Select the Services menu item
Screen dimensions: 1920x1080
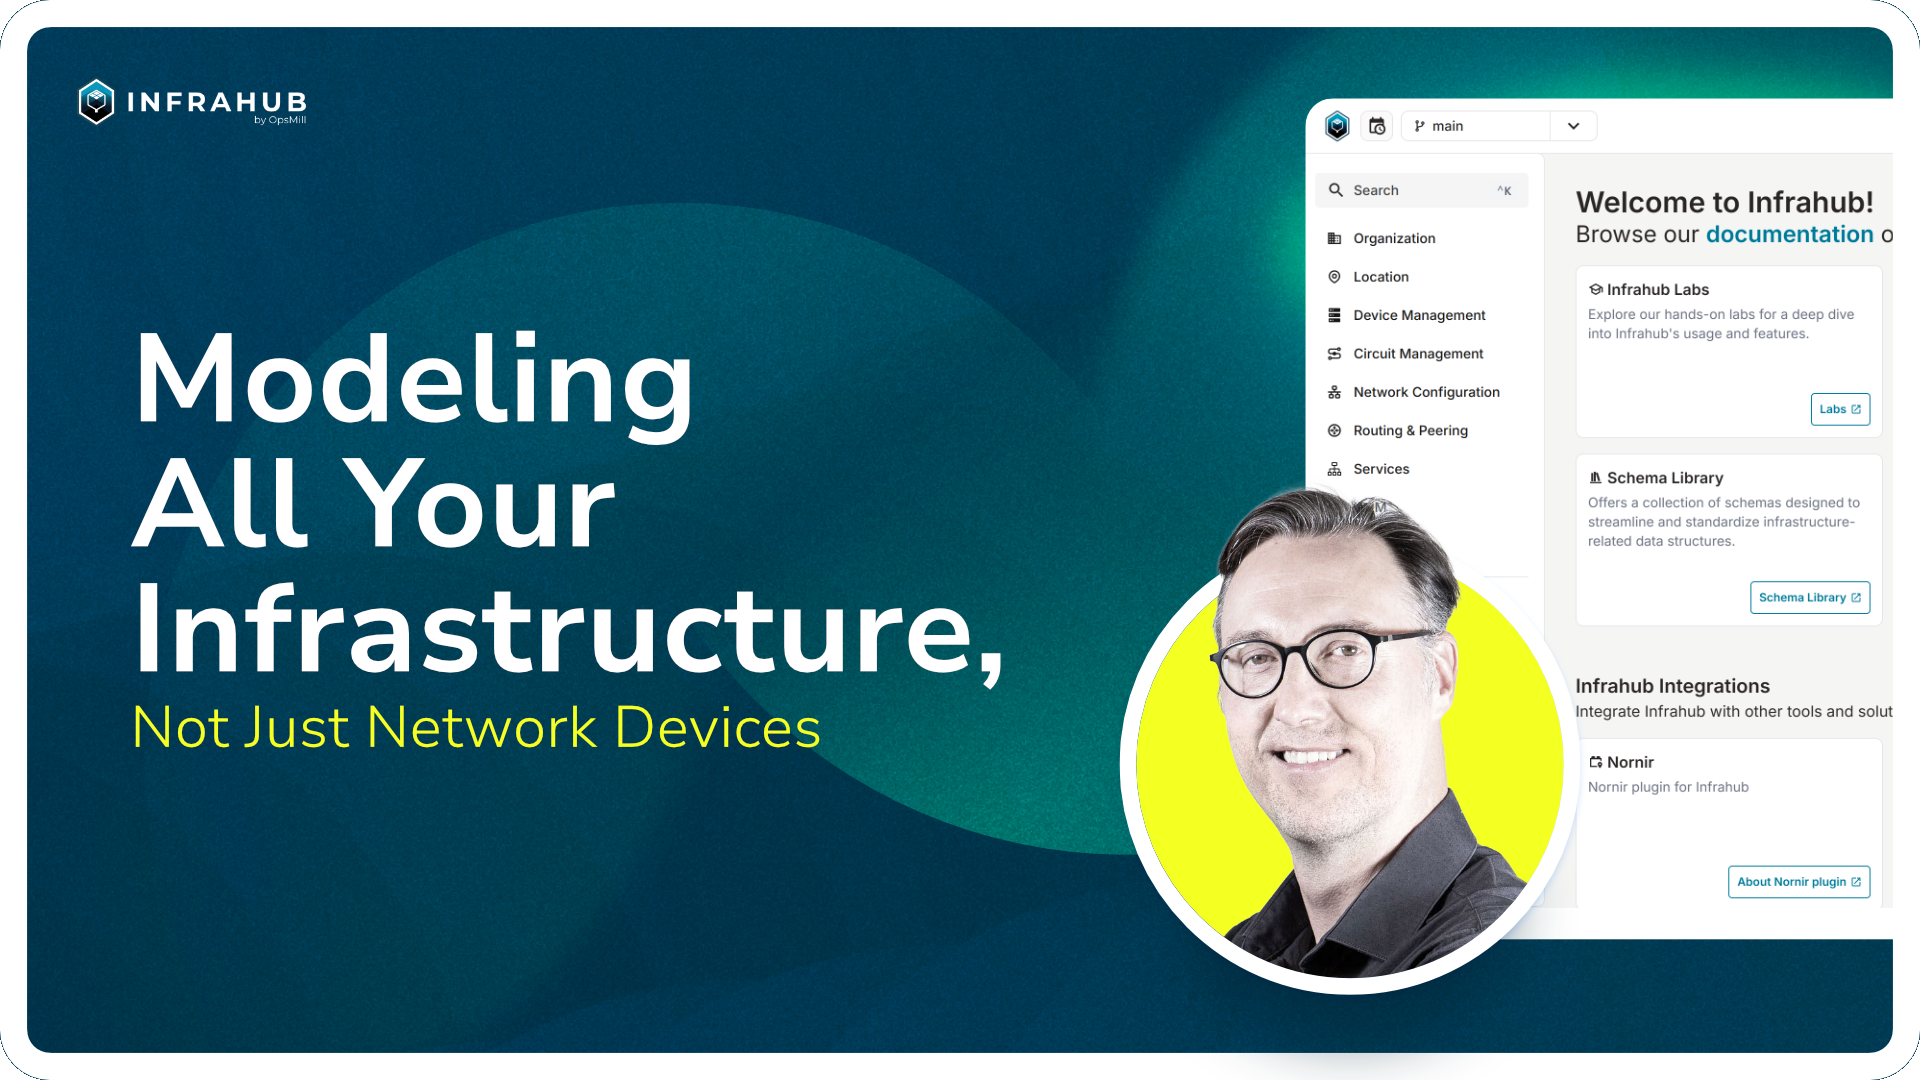pos(1381,468)
